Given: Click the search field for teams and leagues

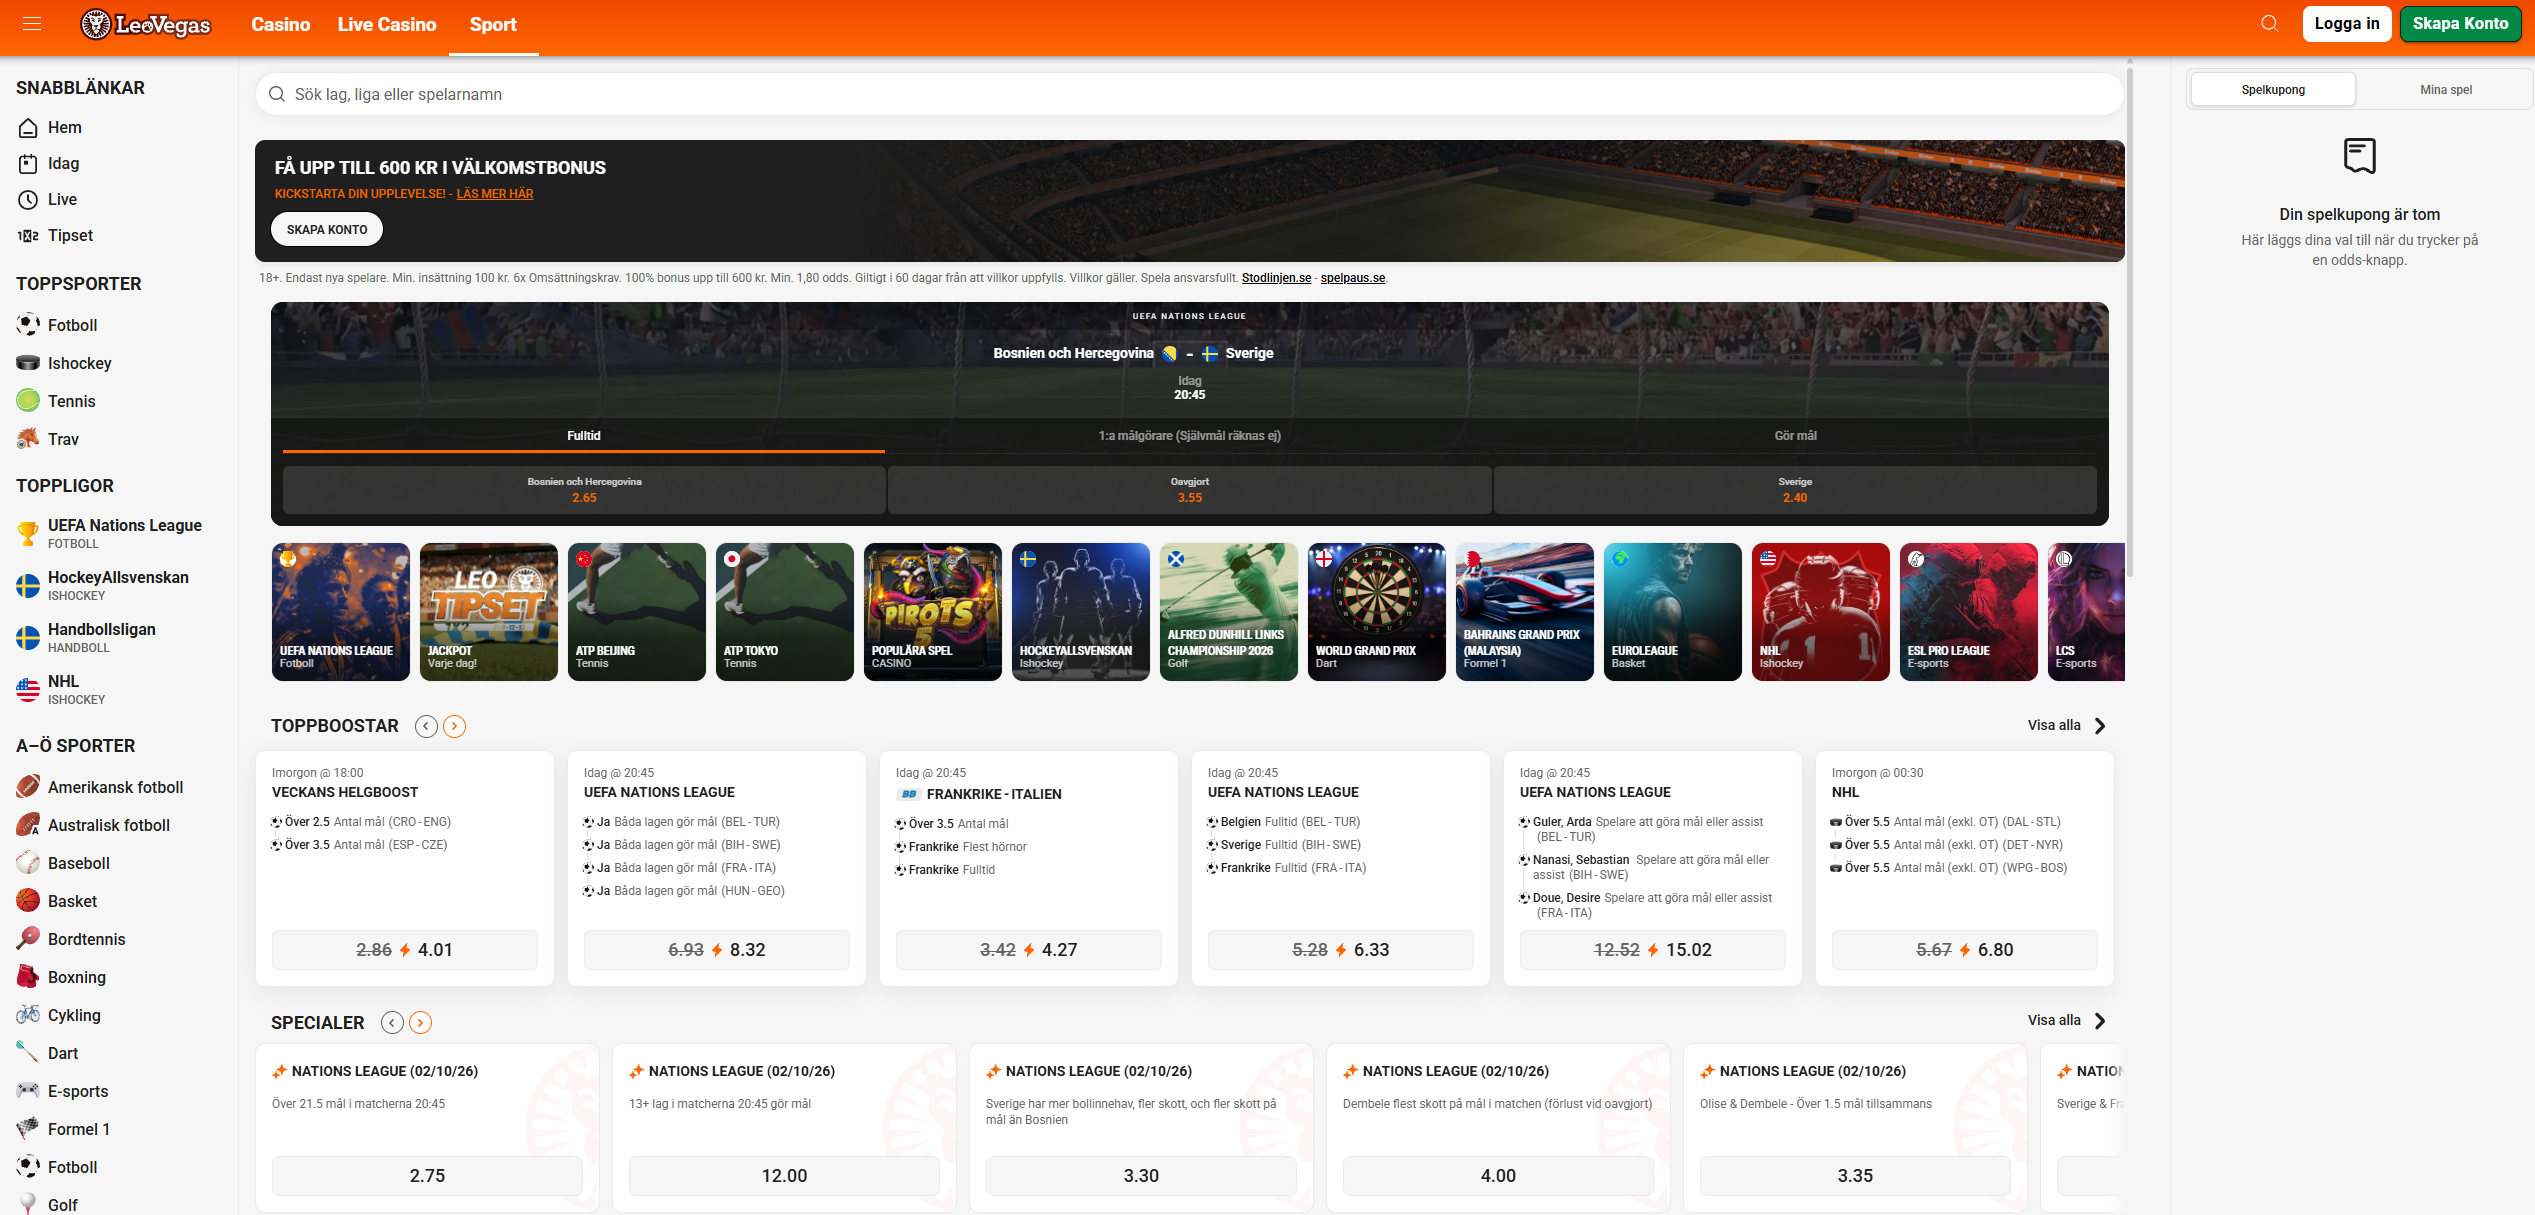Looking at the screenshot, I should coord(1189,94).
